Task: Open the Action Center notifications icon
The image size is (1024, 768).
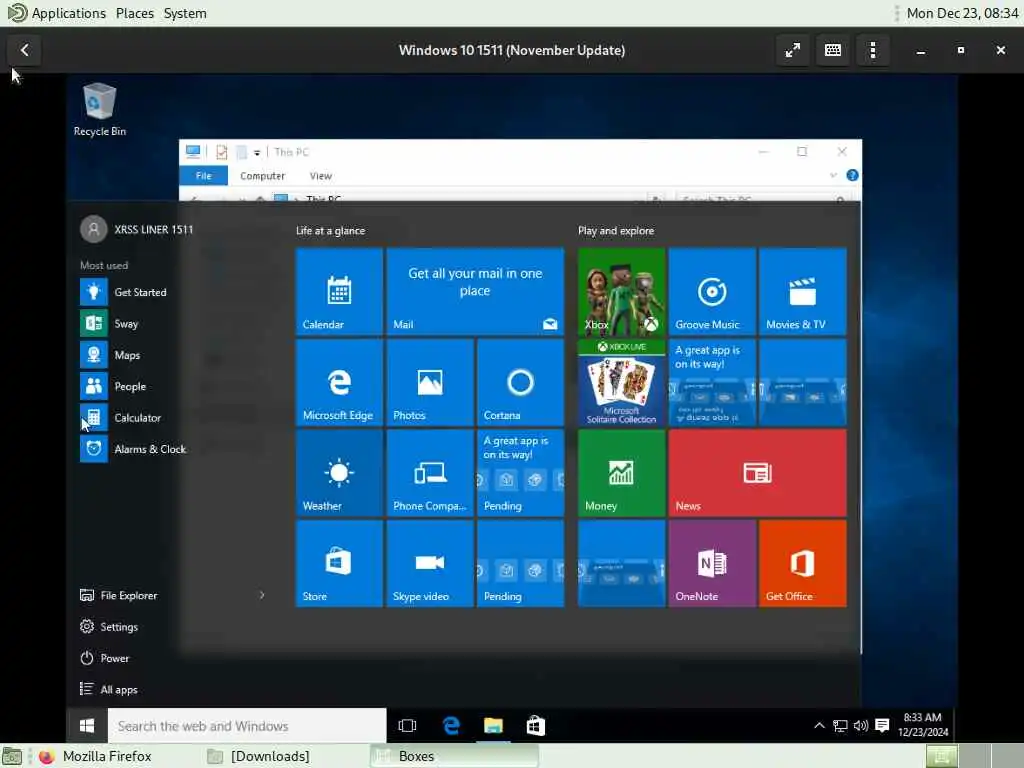Action: [882, 725]
